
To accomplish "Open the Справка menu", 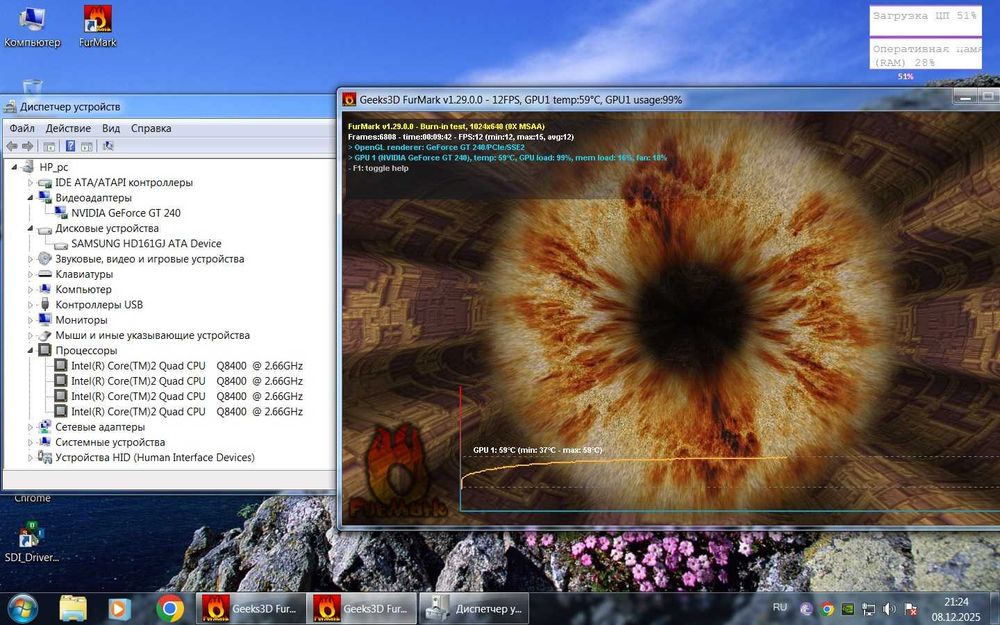I will (x=151, y=128).
